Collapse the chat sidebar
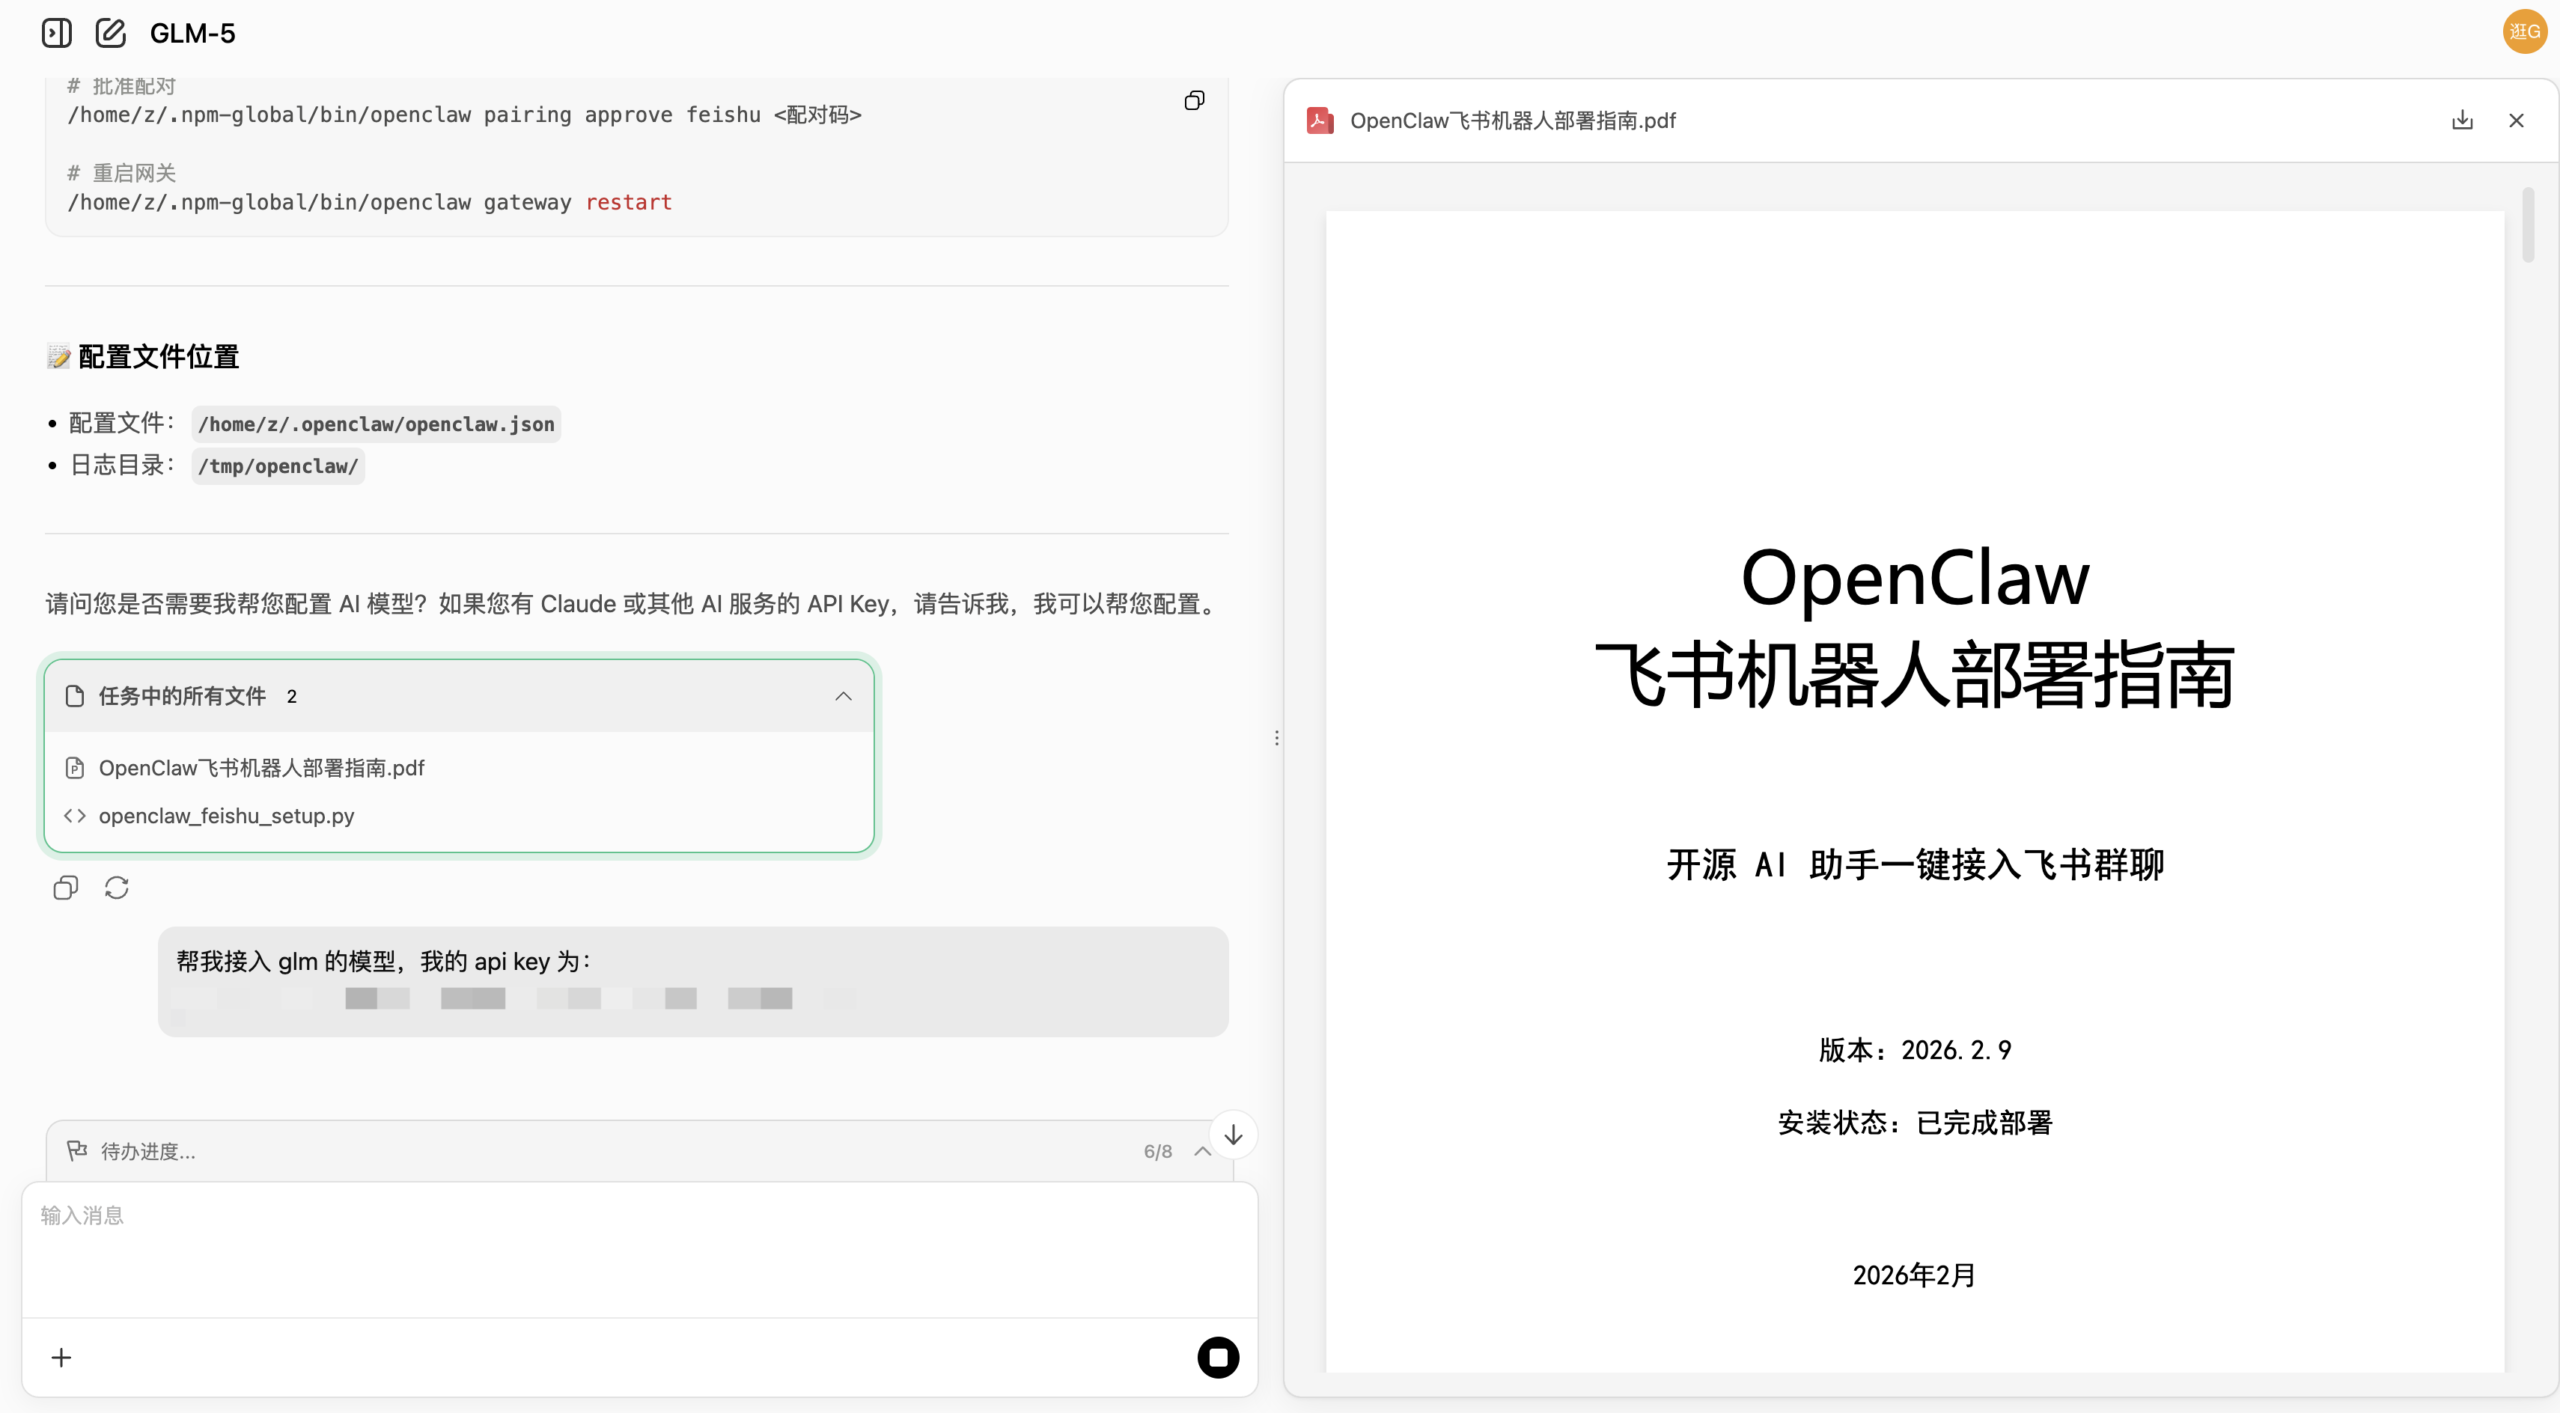Image resolution: width=2560 pixels, height=1413 pixels. click(56, 32)
